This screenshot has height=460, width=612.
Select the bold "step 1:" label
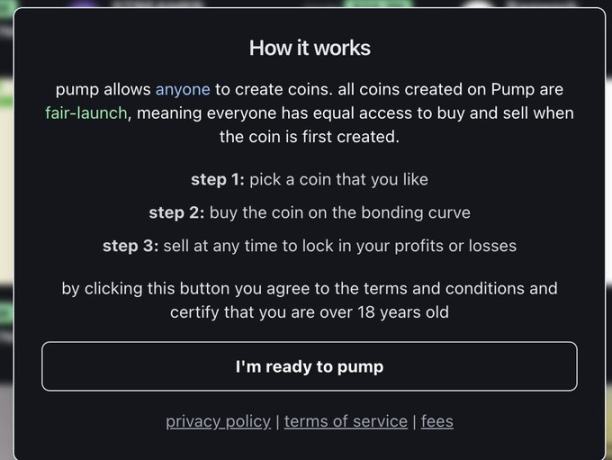point(217,180)
